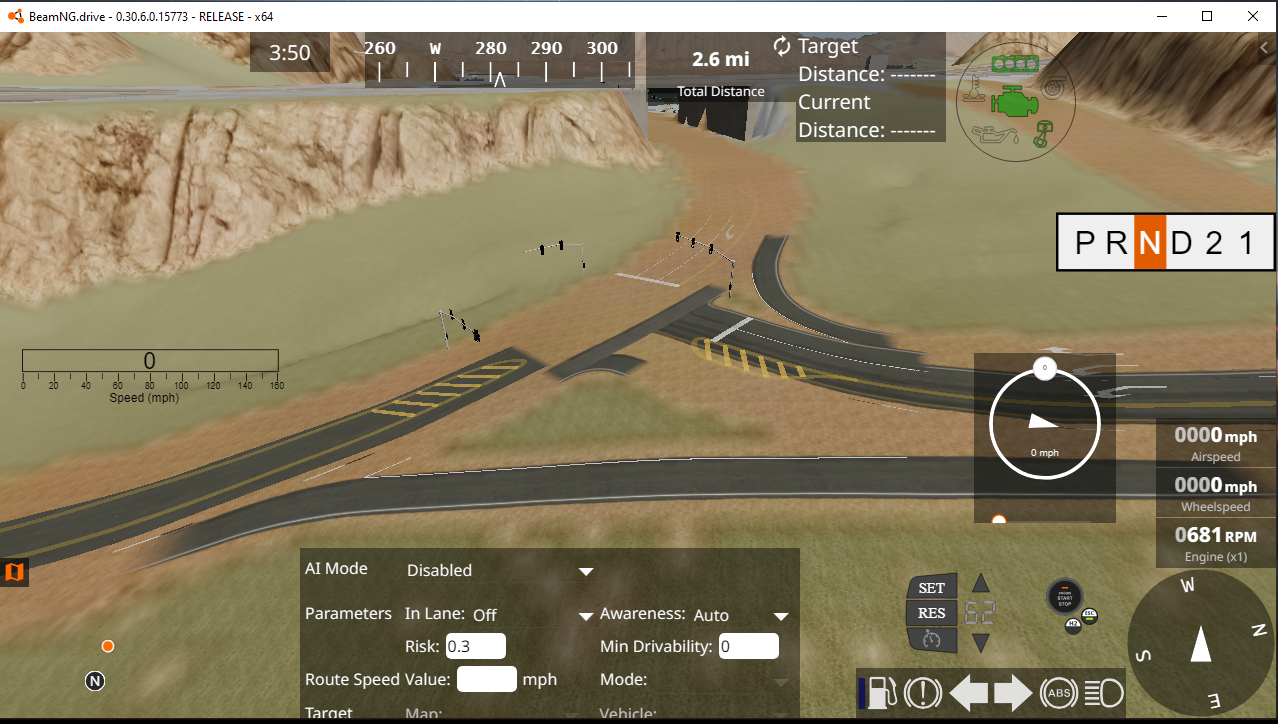Image resolution: width=1278 pixels, height=724 pixels.
Task: Toggle the H2 drive mode button
Action: point(1072,625)
